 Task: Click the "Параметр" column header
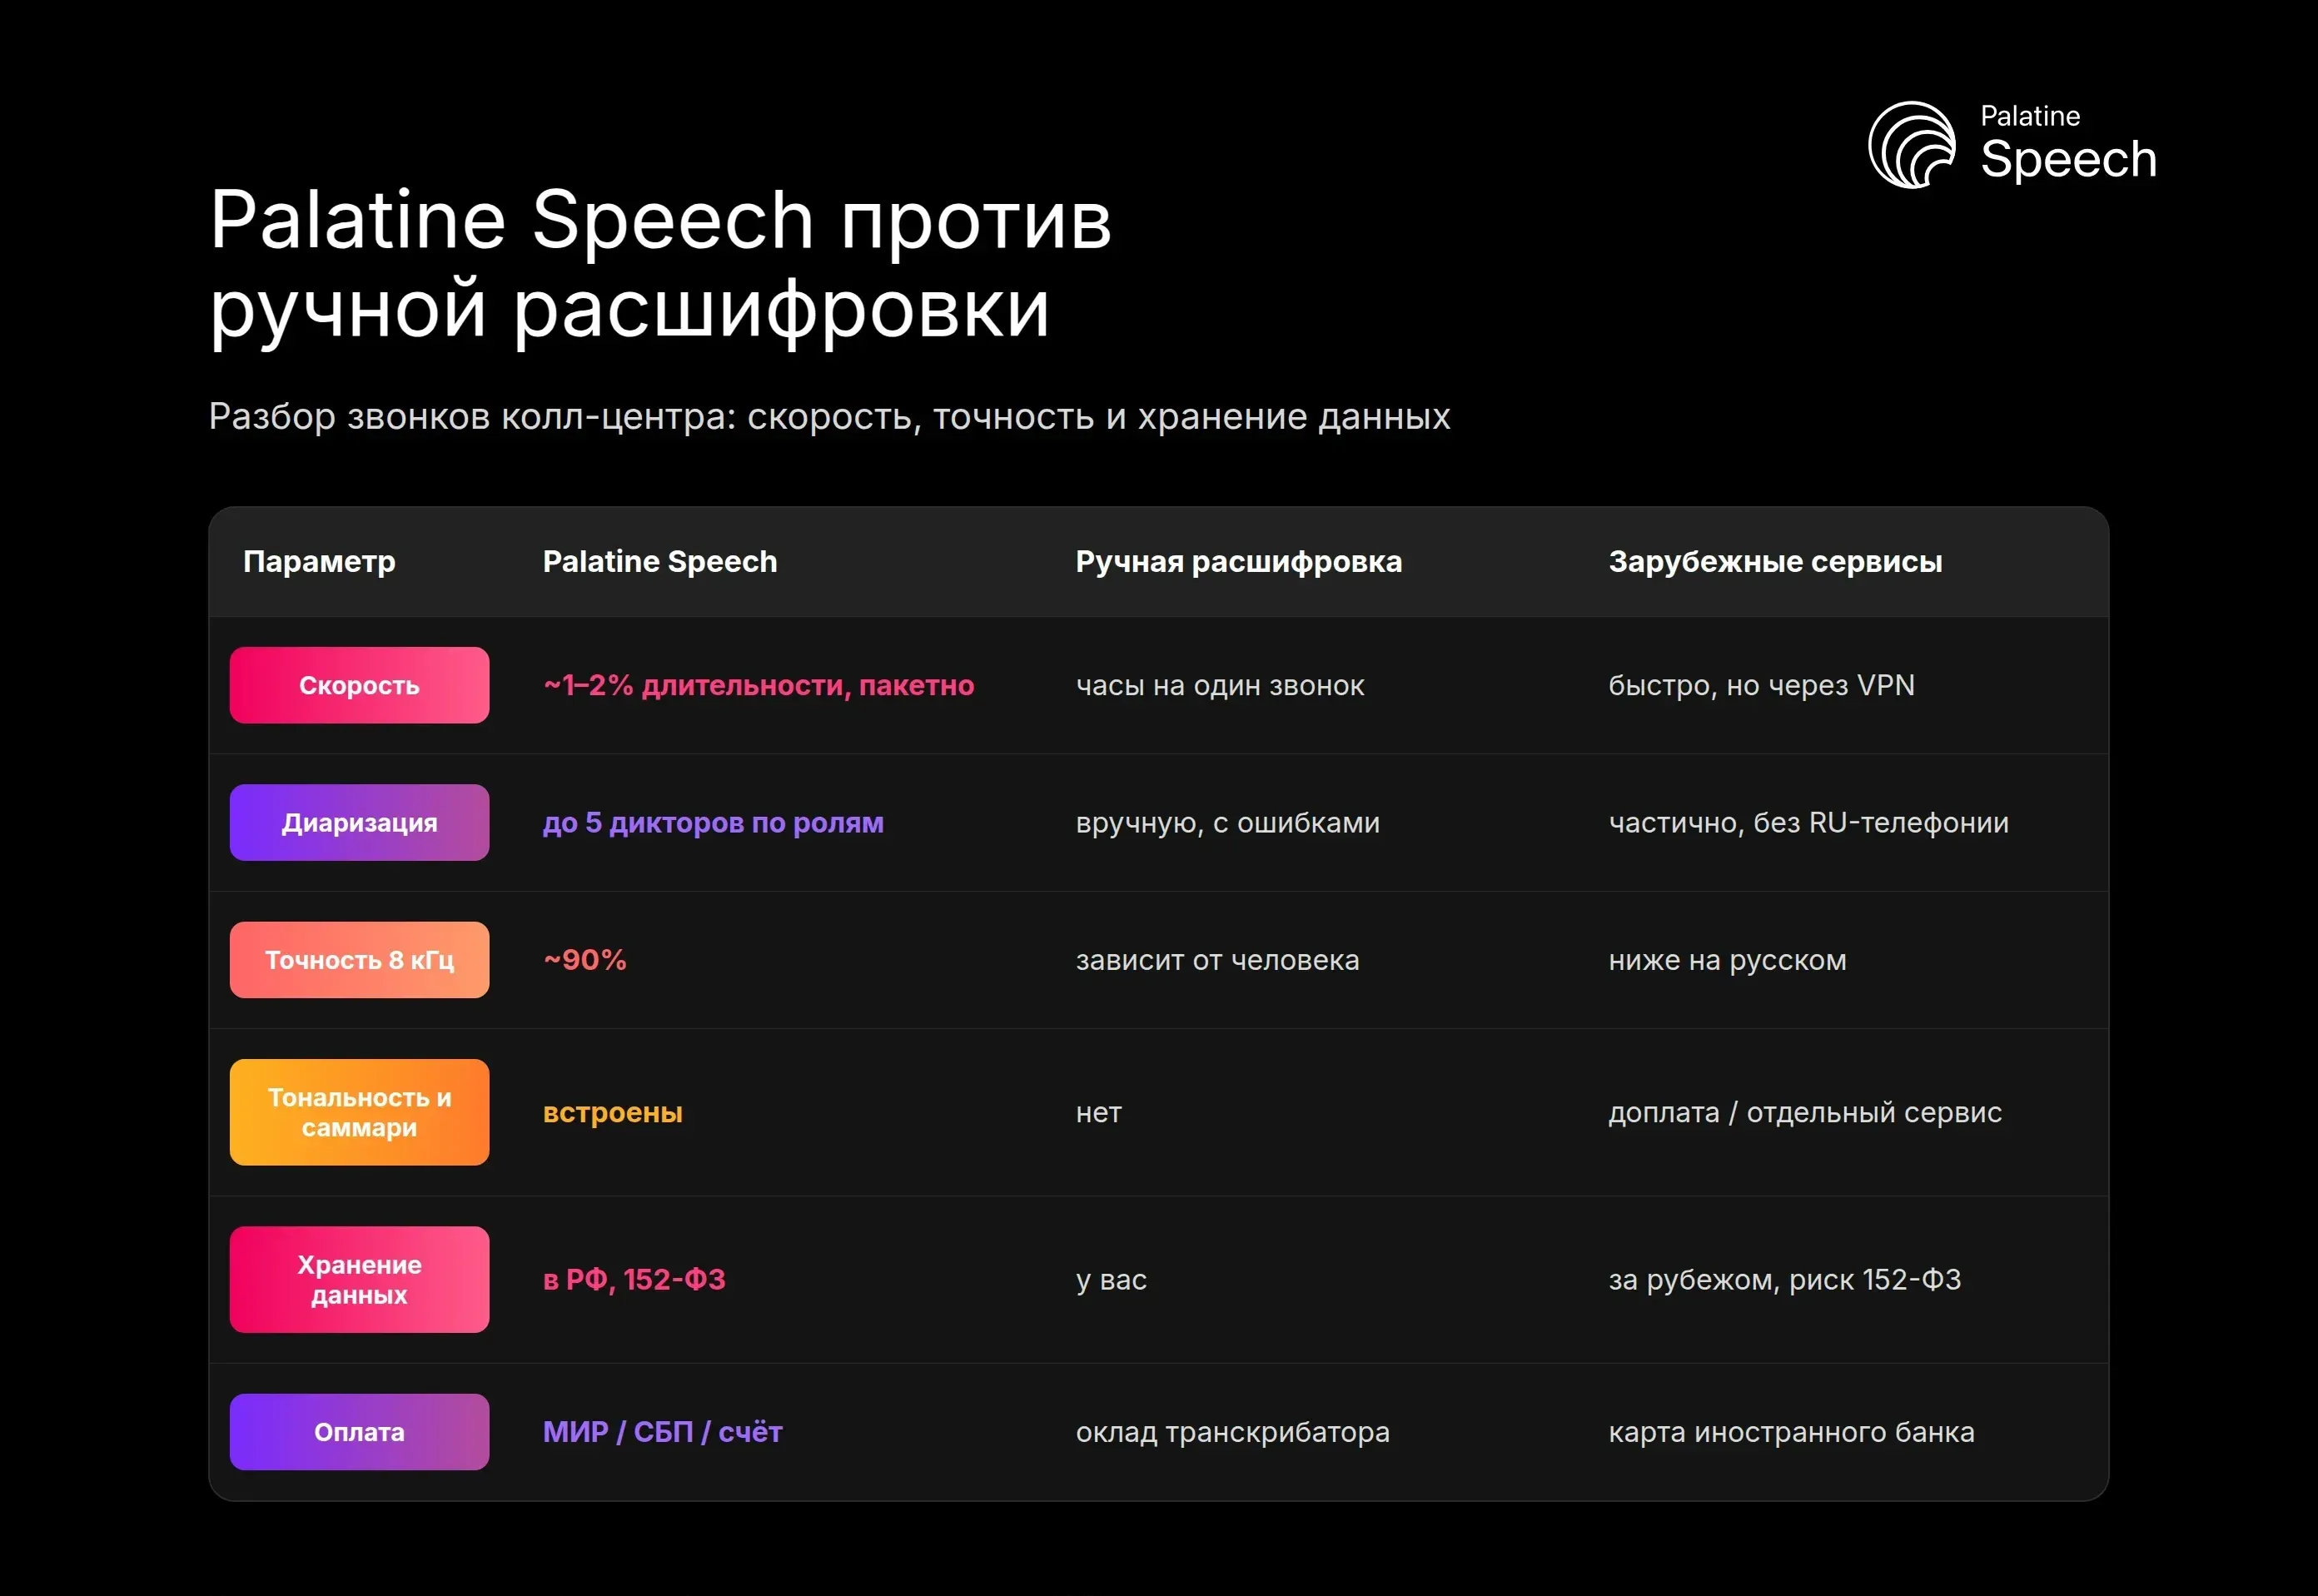[x=319, y=562]
